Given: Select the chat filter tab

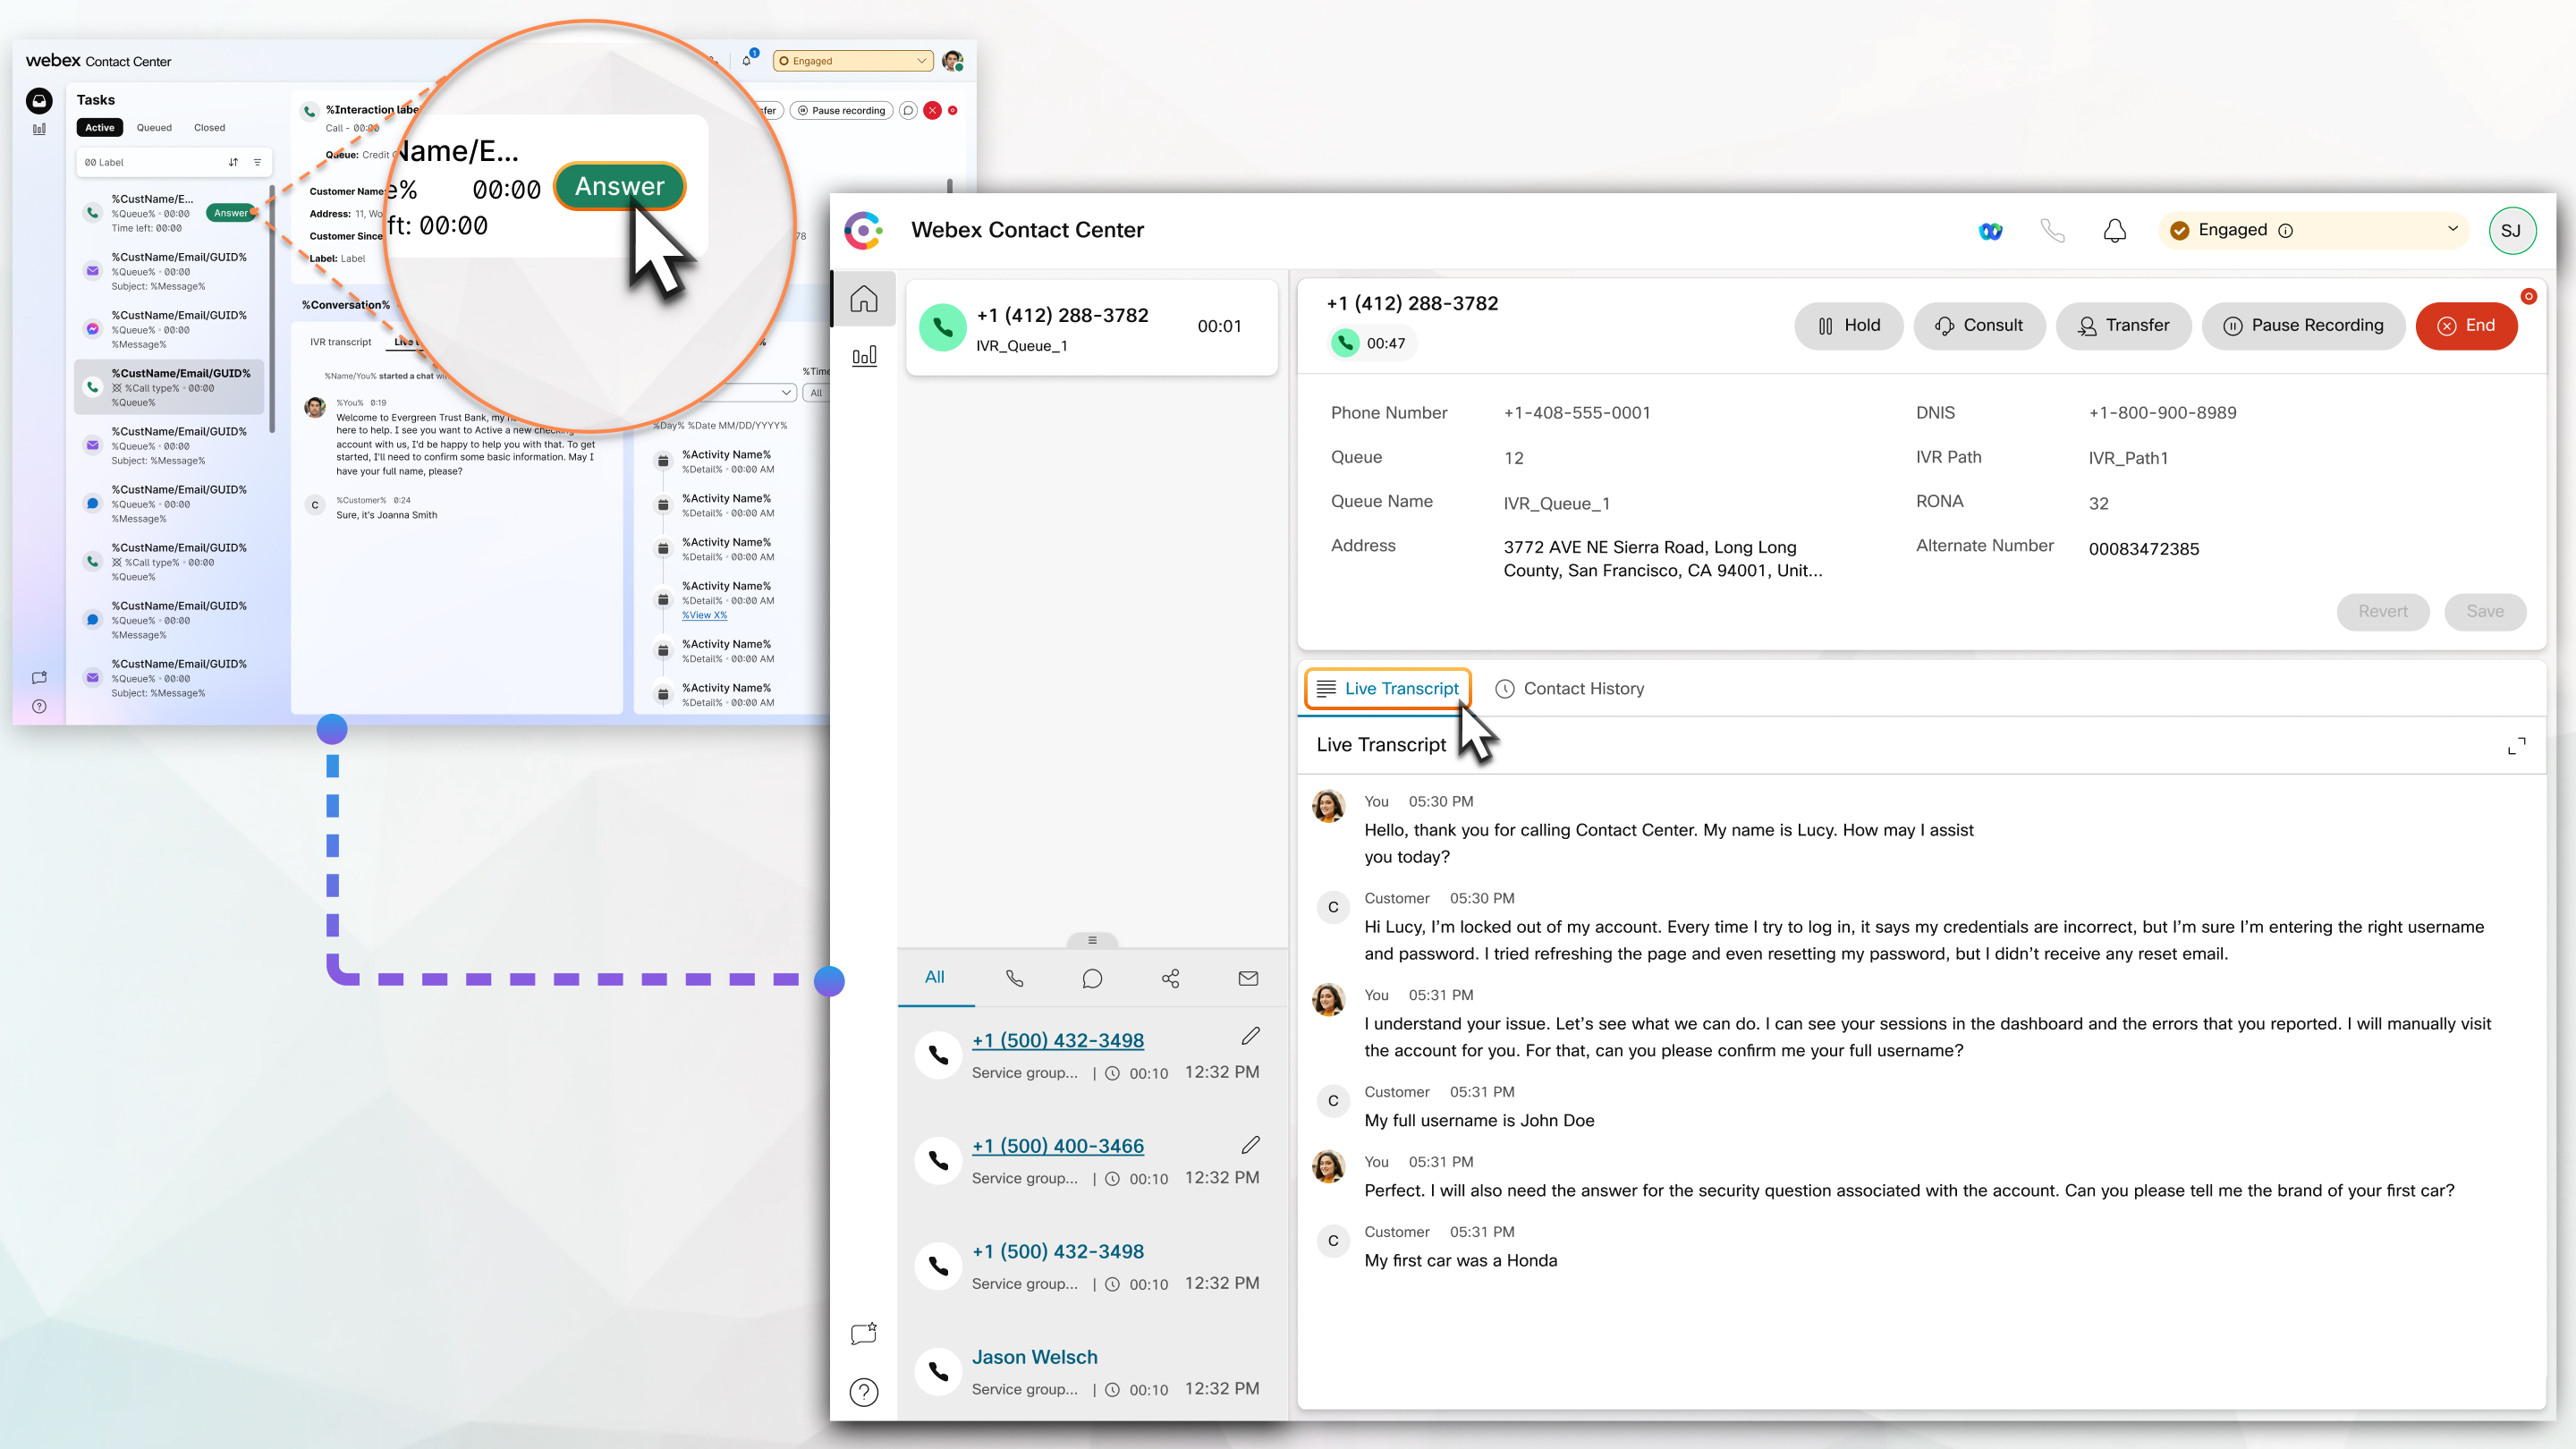Looking at the screenshot, I should tap(1092, 978).
